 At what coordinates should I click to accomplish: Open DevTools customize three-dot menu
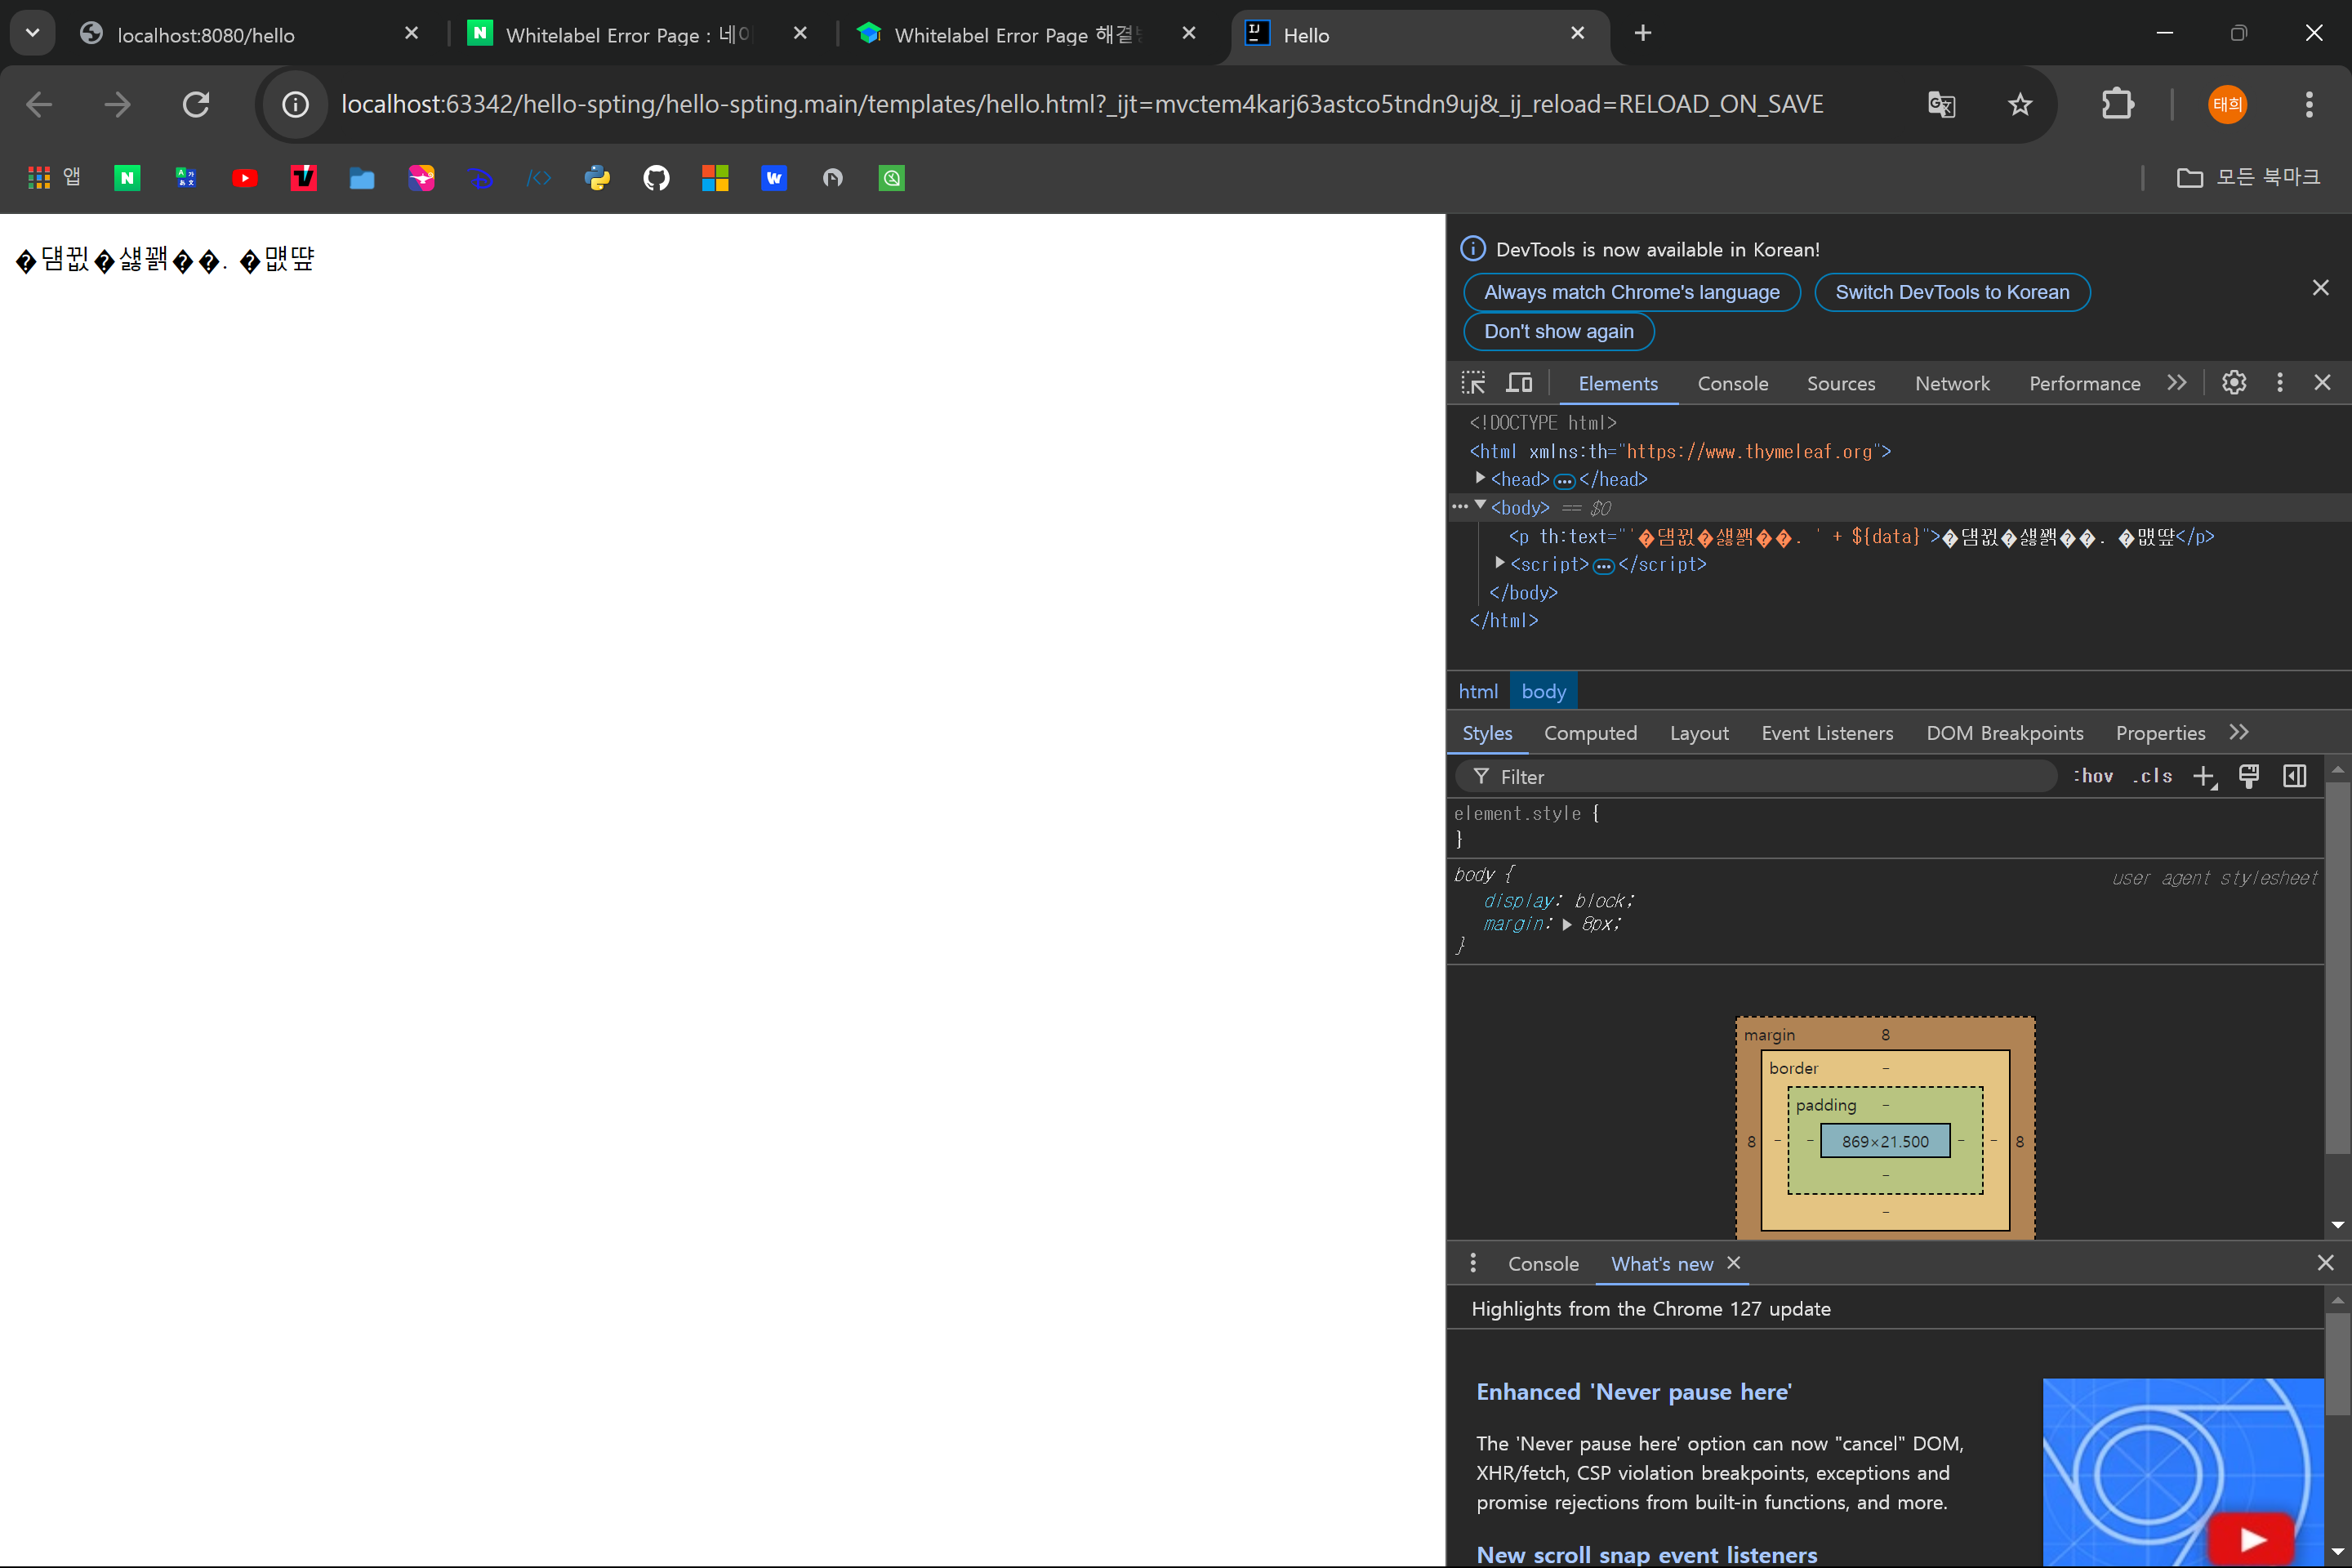pos(2280,383)
